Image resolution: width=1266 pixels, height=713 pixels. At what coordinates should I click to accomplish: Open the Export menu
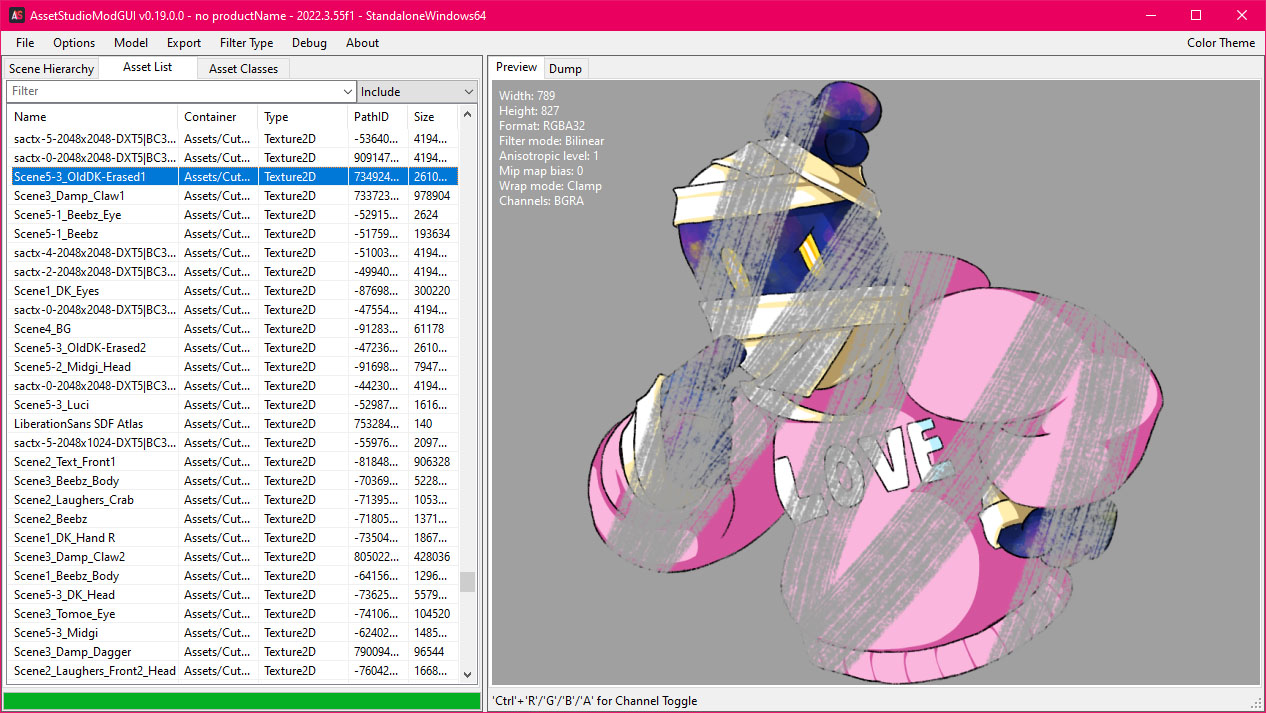184,43
